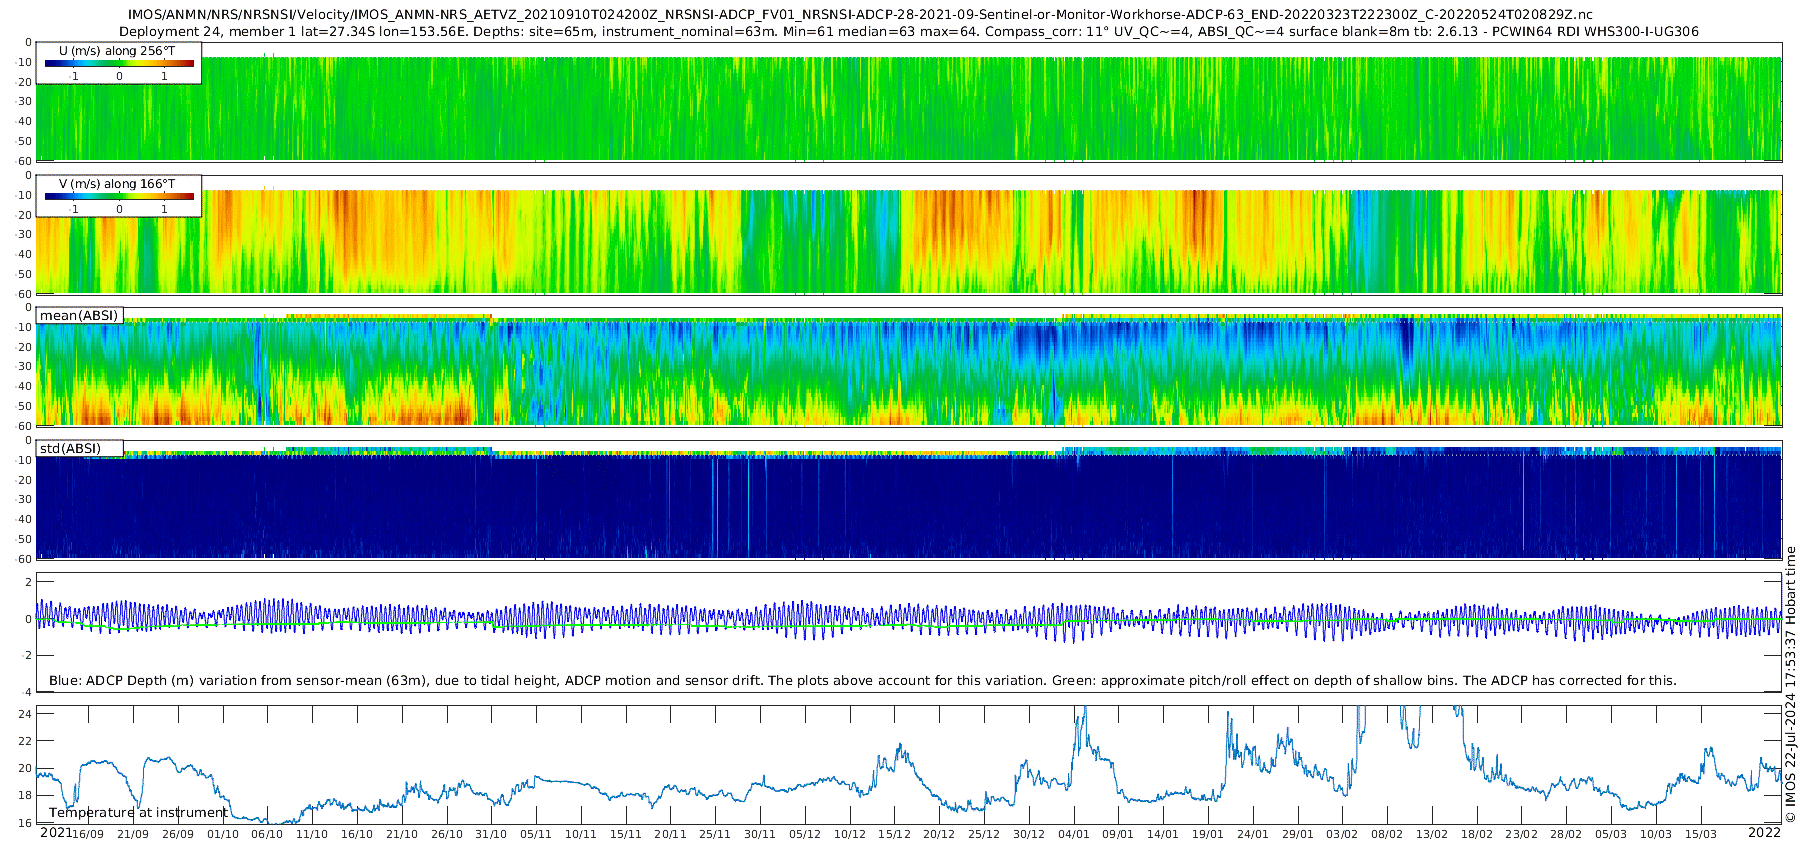Viewport: 1800px width, 850px height.
Task: Click the '26/10' date tick label
Action: pos(446,834)
